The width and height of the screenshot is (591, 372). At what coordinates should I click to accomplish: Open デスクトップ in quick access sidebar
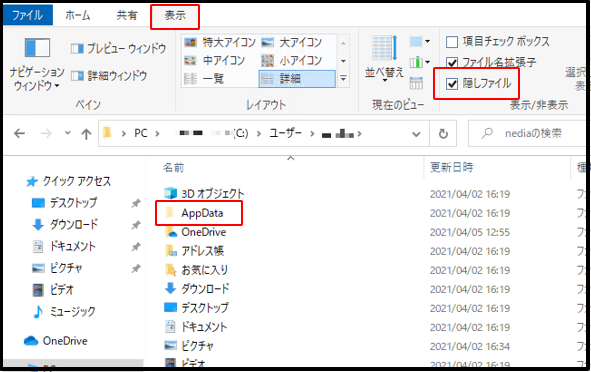click(x=64, y=203)
